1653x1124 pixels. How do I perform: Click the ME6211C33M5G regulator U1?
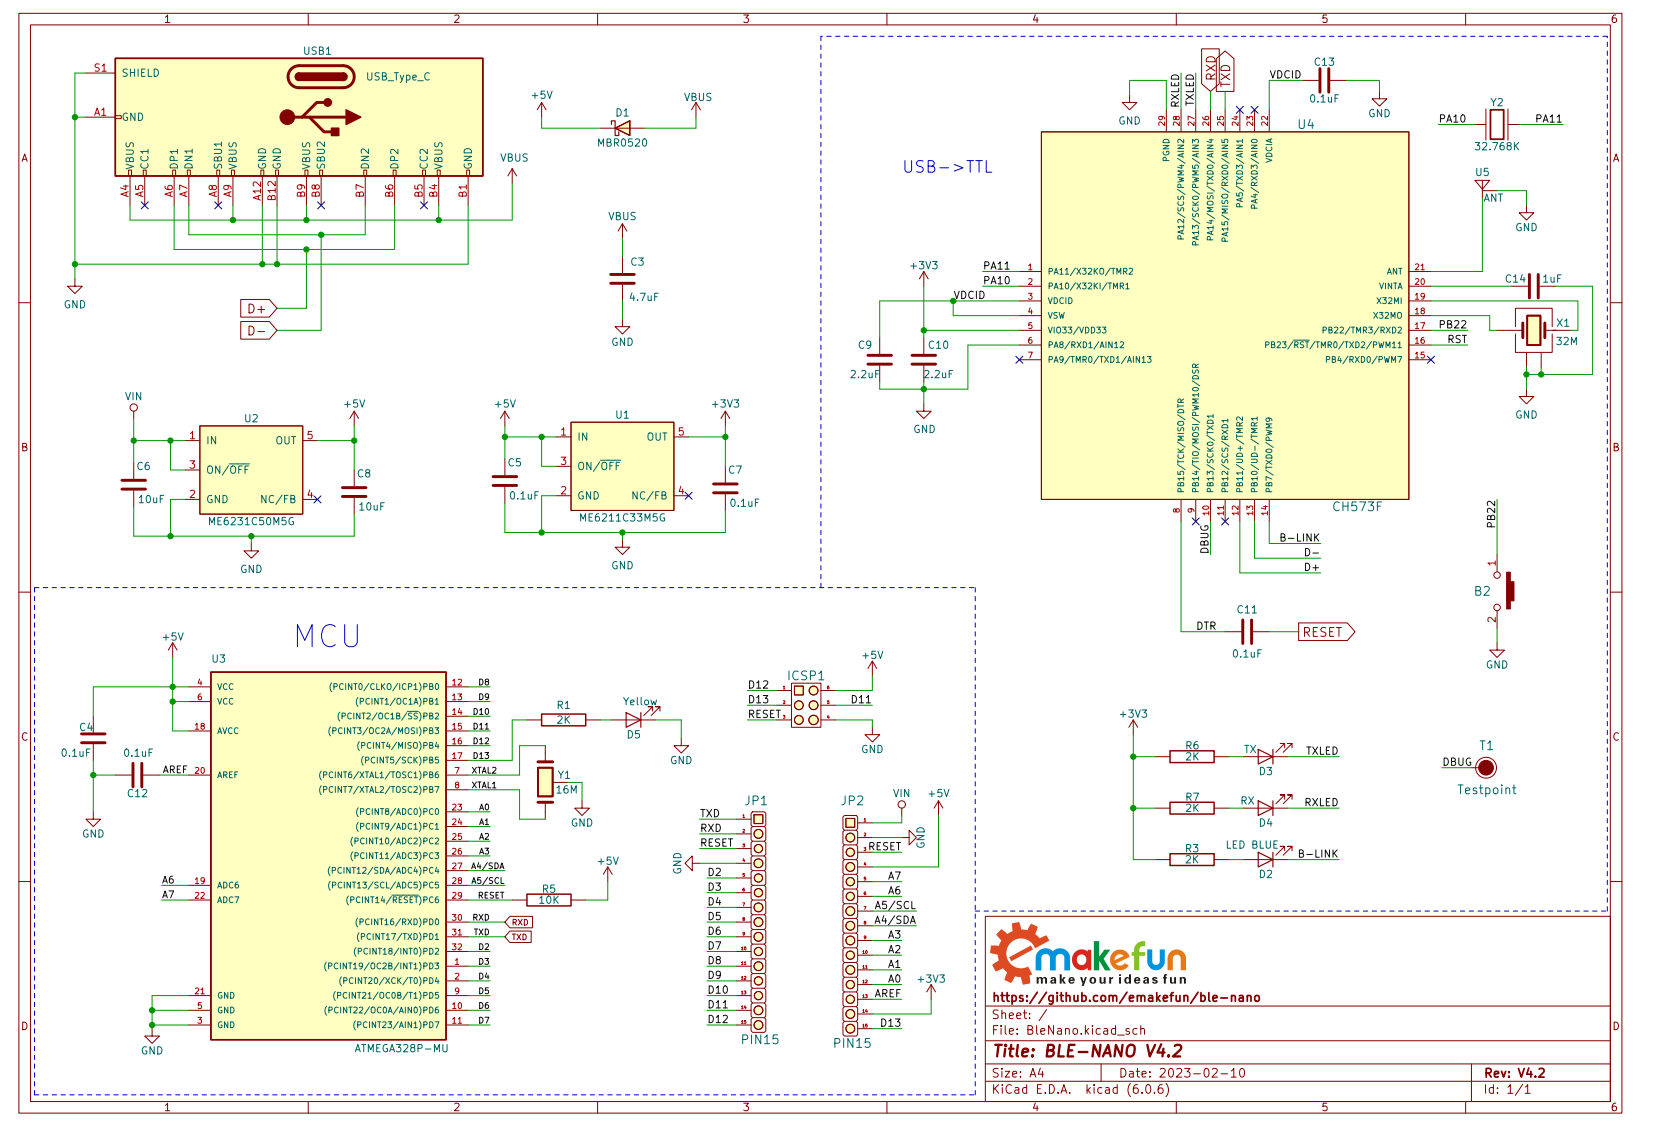[x=622, y=466]
